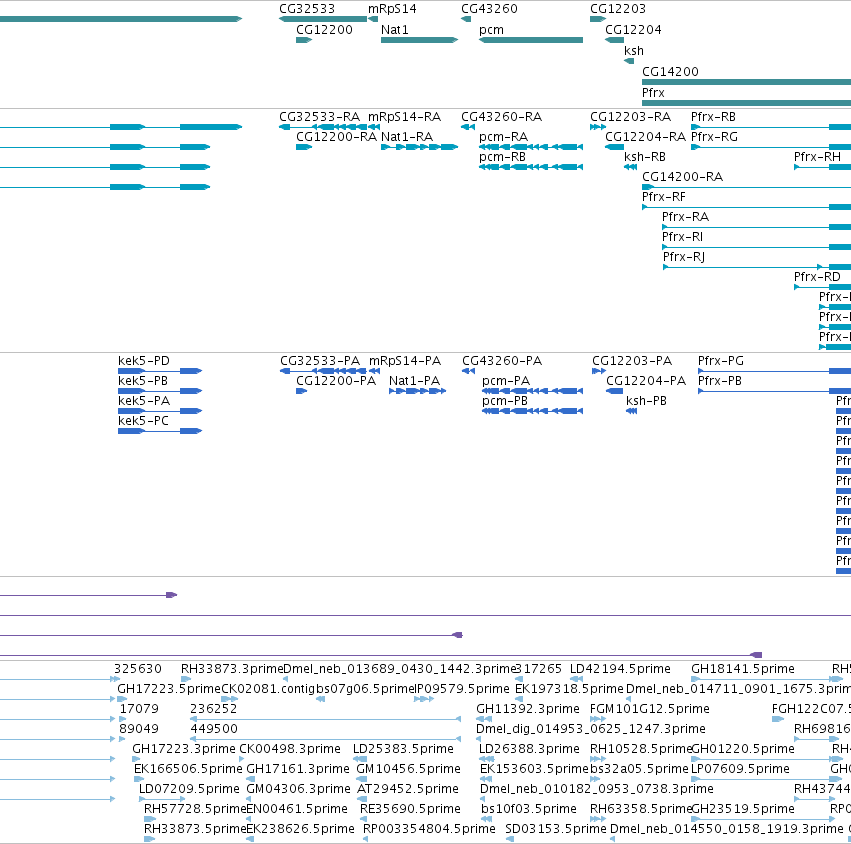Open the CG12204 gene label
Image resolution: width=851 pixels, height=844 pixels.
tap(633, 30)
